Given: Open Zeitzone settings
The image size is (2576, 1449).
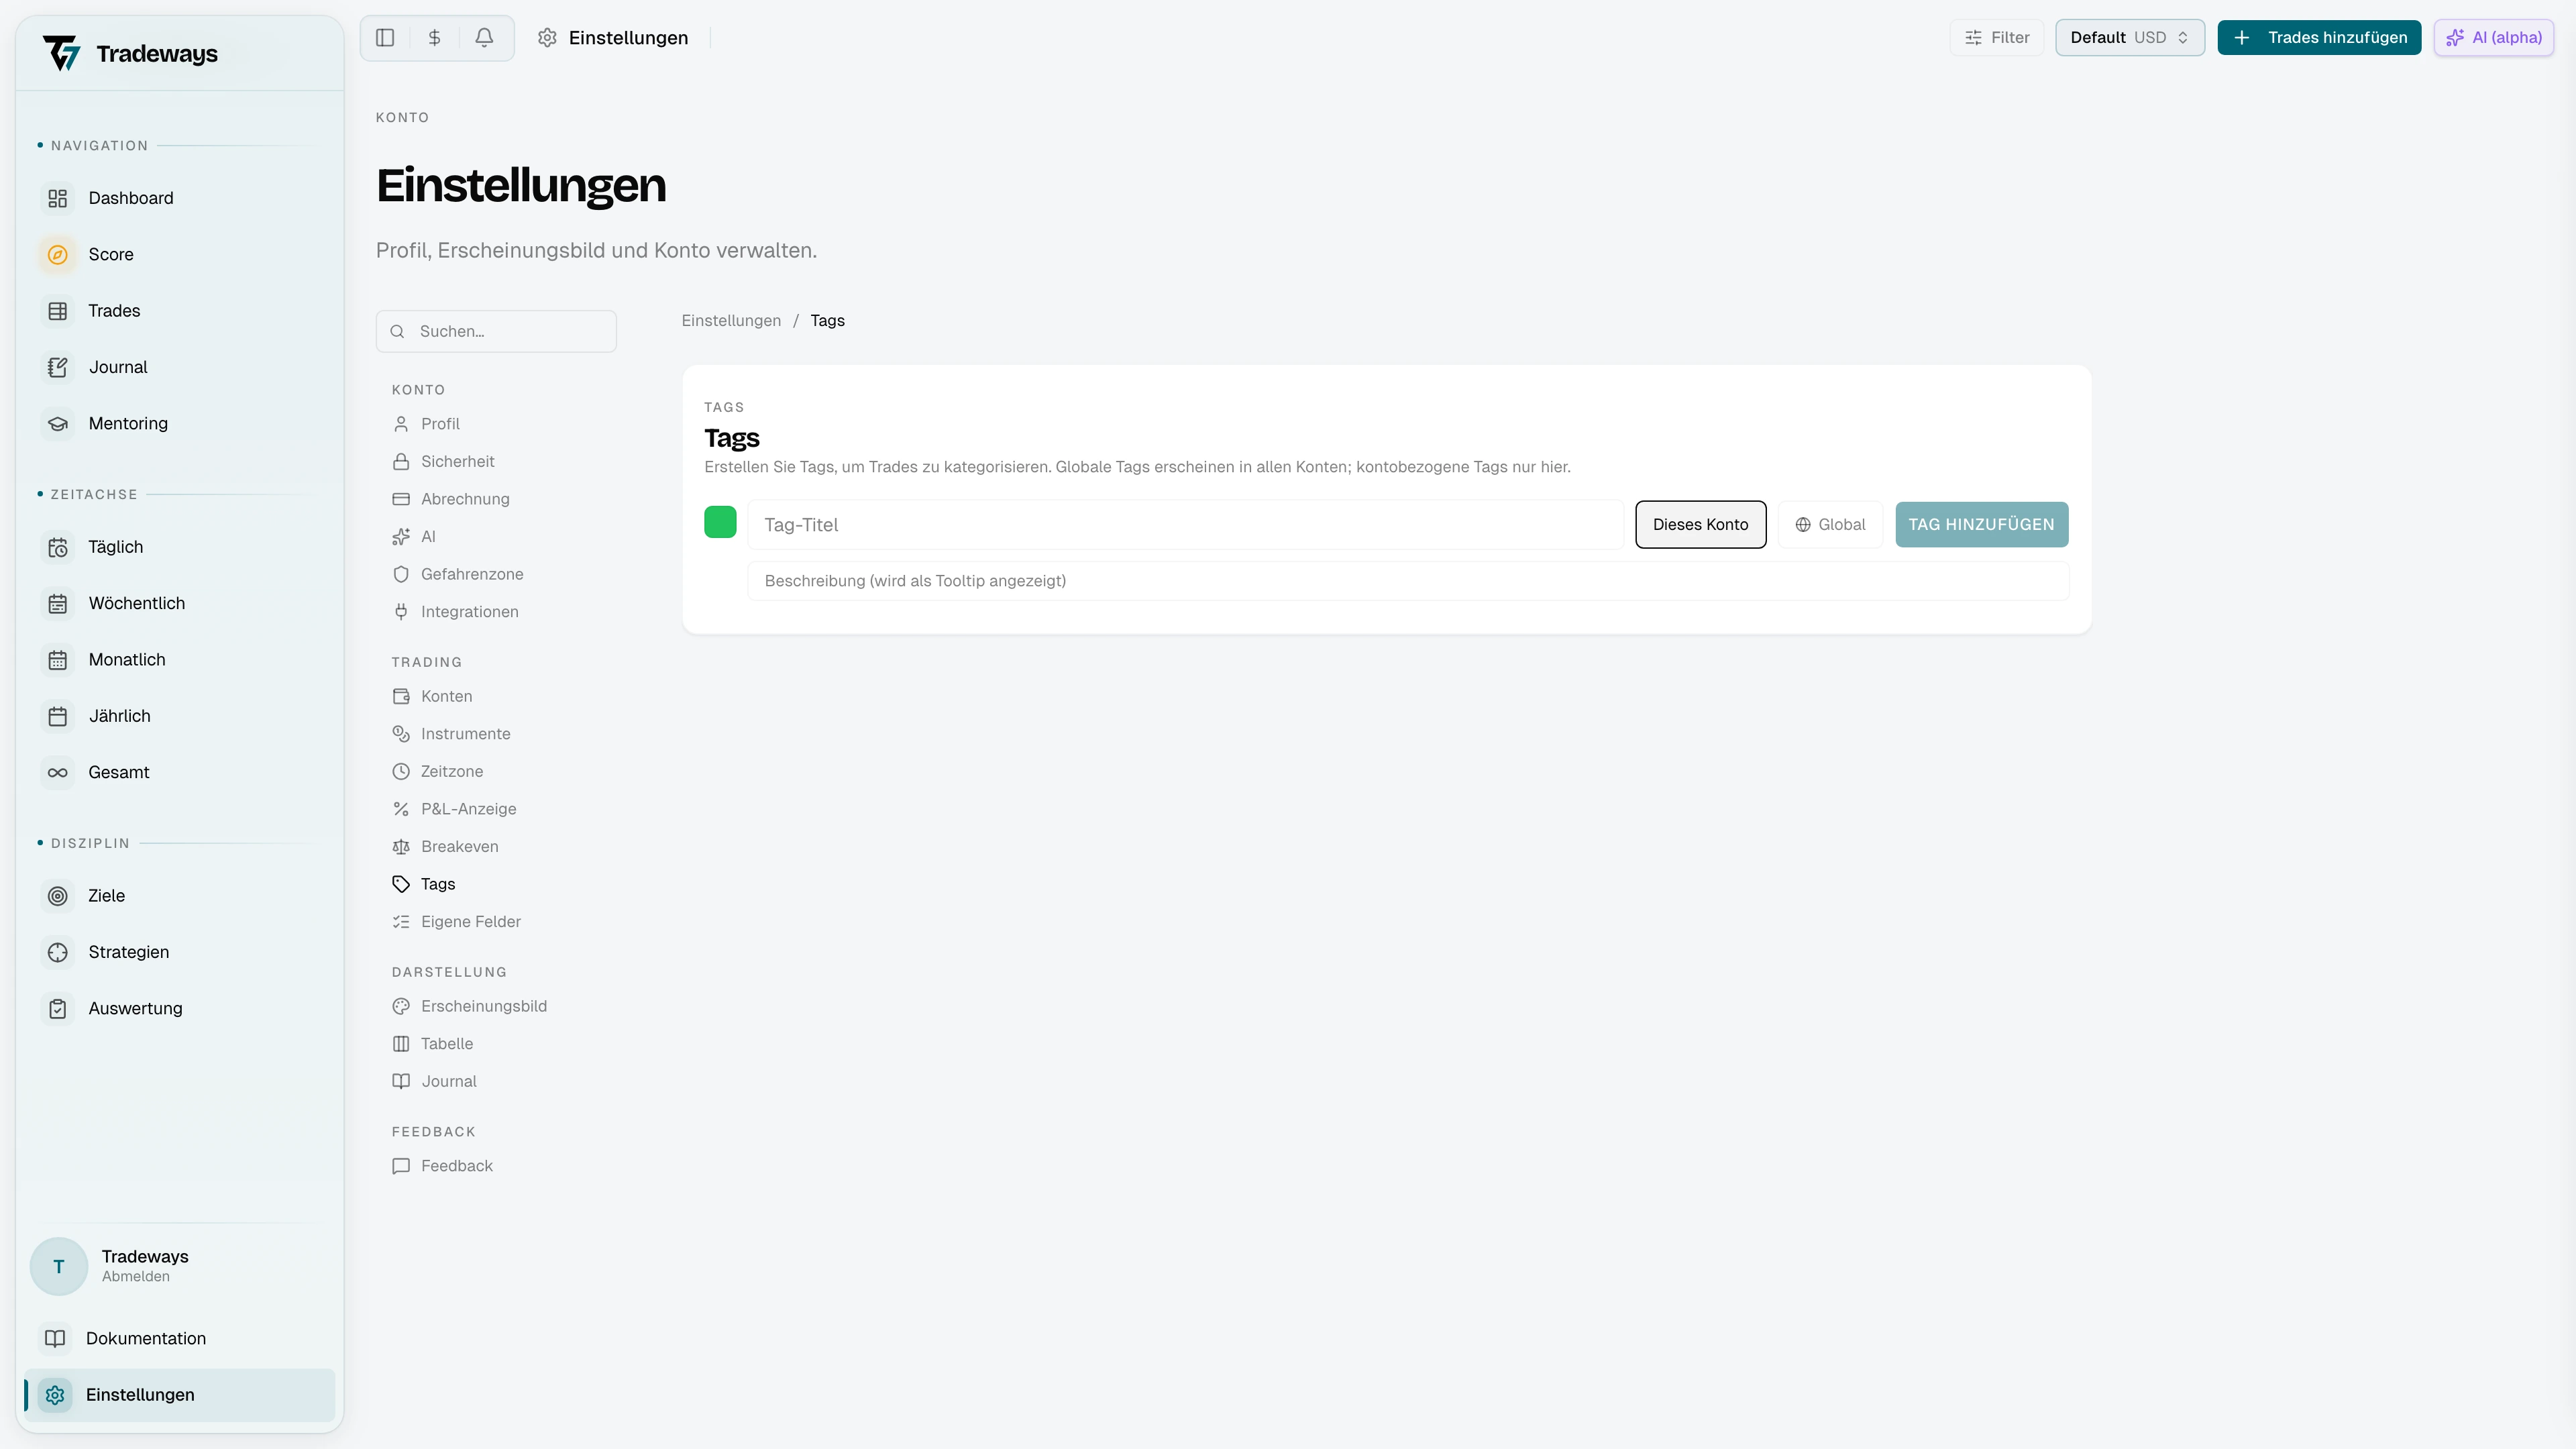Looking at the screenshot, I should tap(496, 772).
